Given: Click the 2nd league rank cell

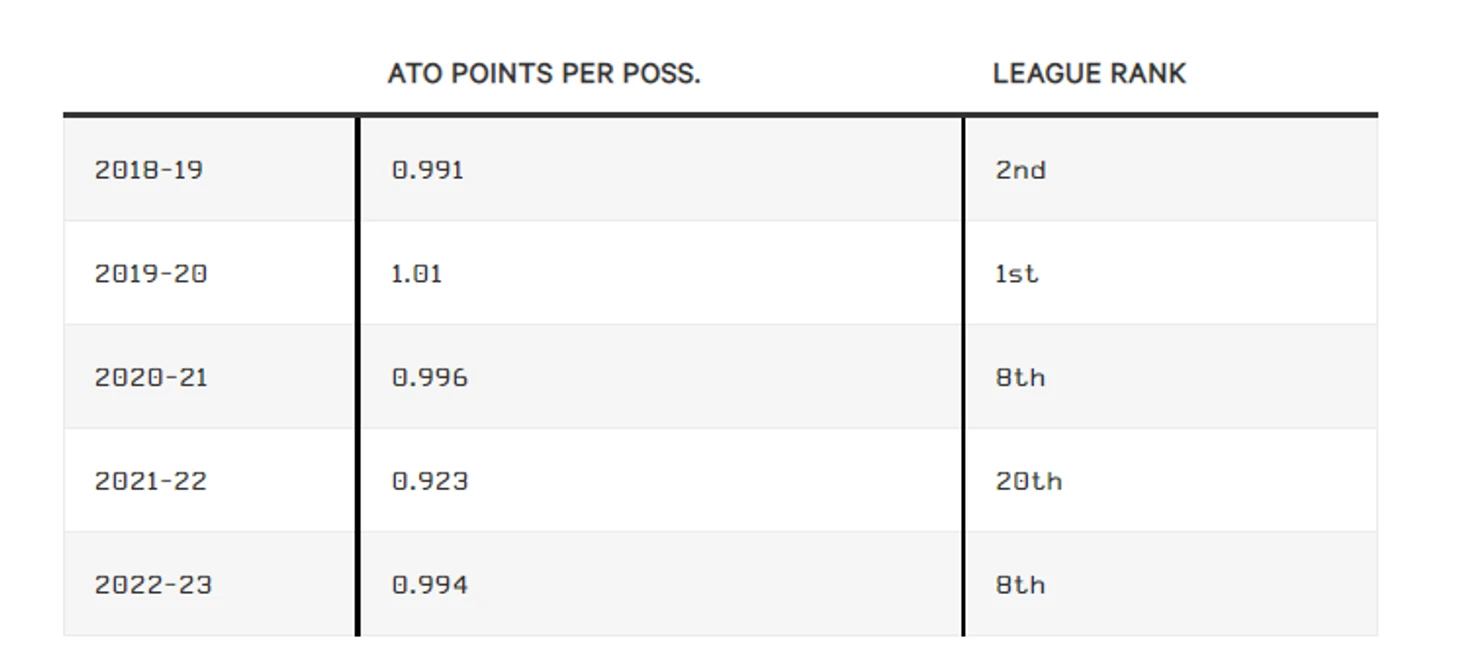Looking at the screenshot, I should 1020,170.
